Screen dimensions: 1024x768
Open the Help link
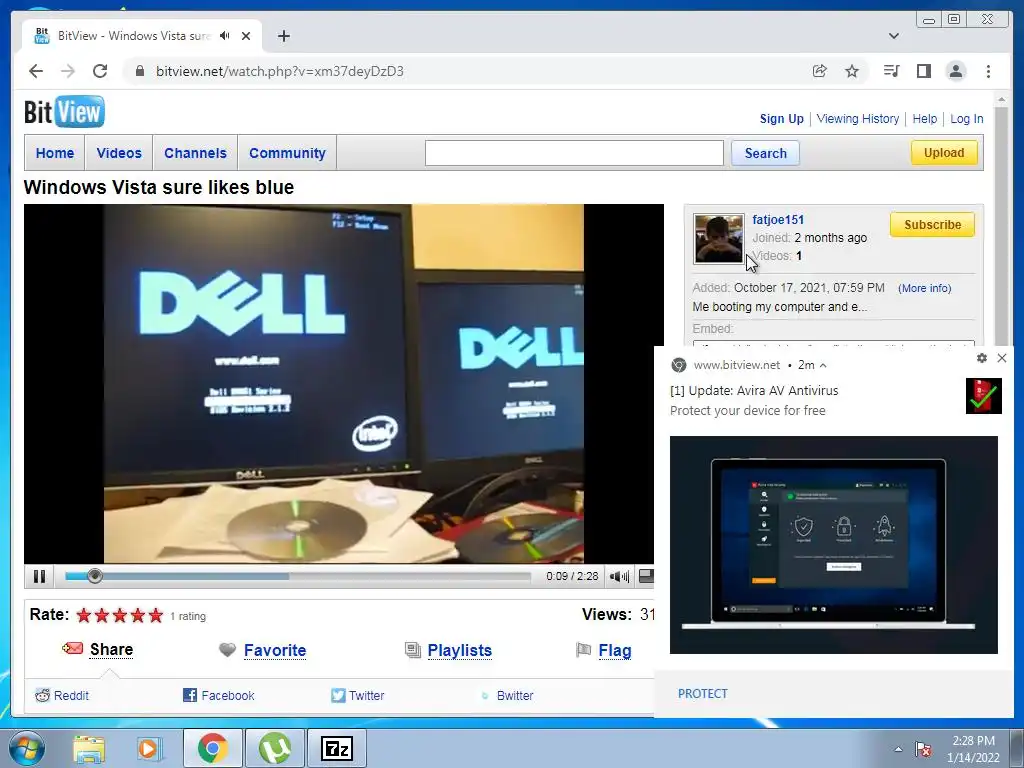coord(925,119)
